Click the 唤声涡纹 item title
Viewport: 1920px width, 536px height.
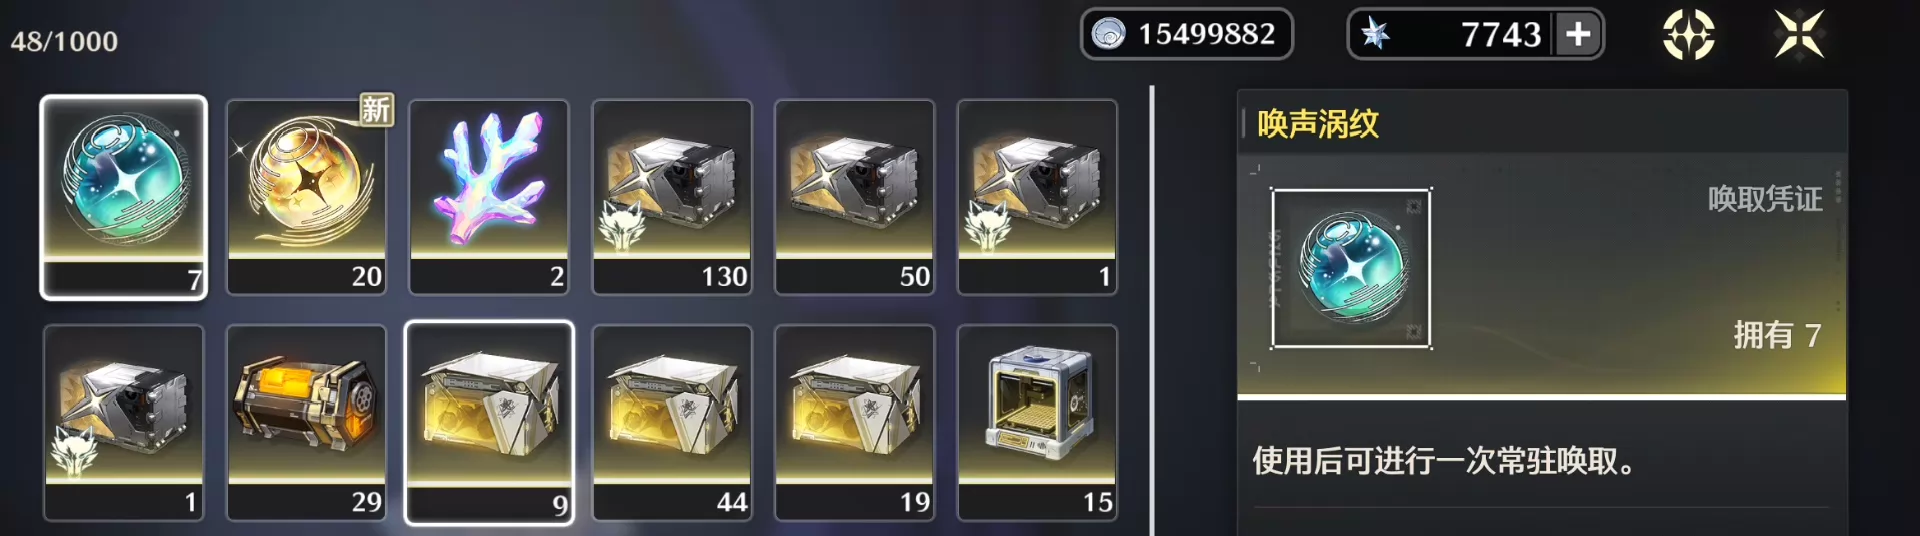[1318, 124]
